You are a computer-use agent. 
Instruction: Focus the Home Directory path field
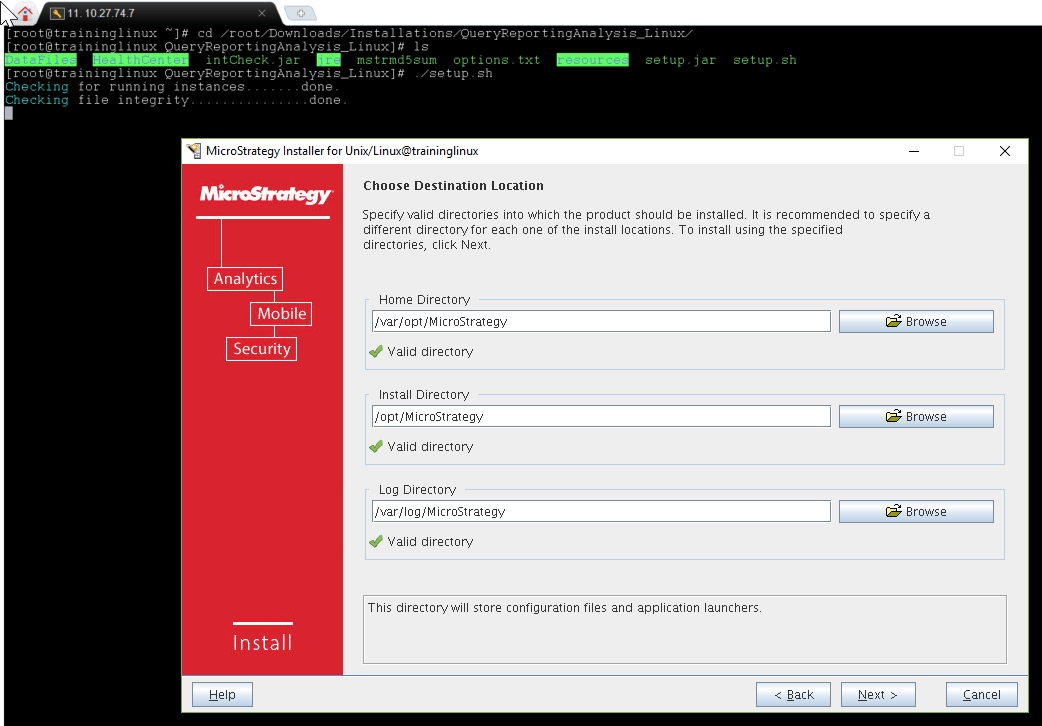(600, 321)
